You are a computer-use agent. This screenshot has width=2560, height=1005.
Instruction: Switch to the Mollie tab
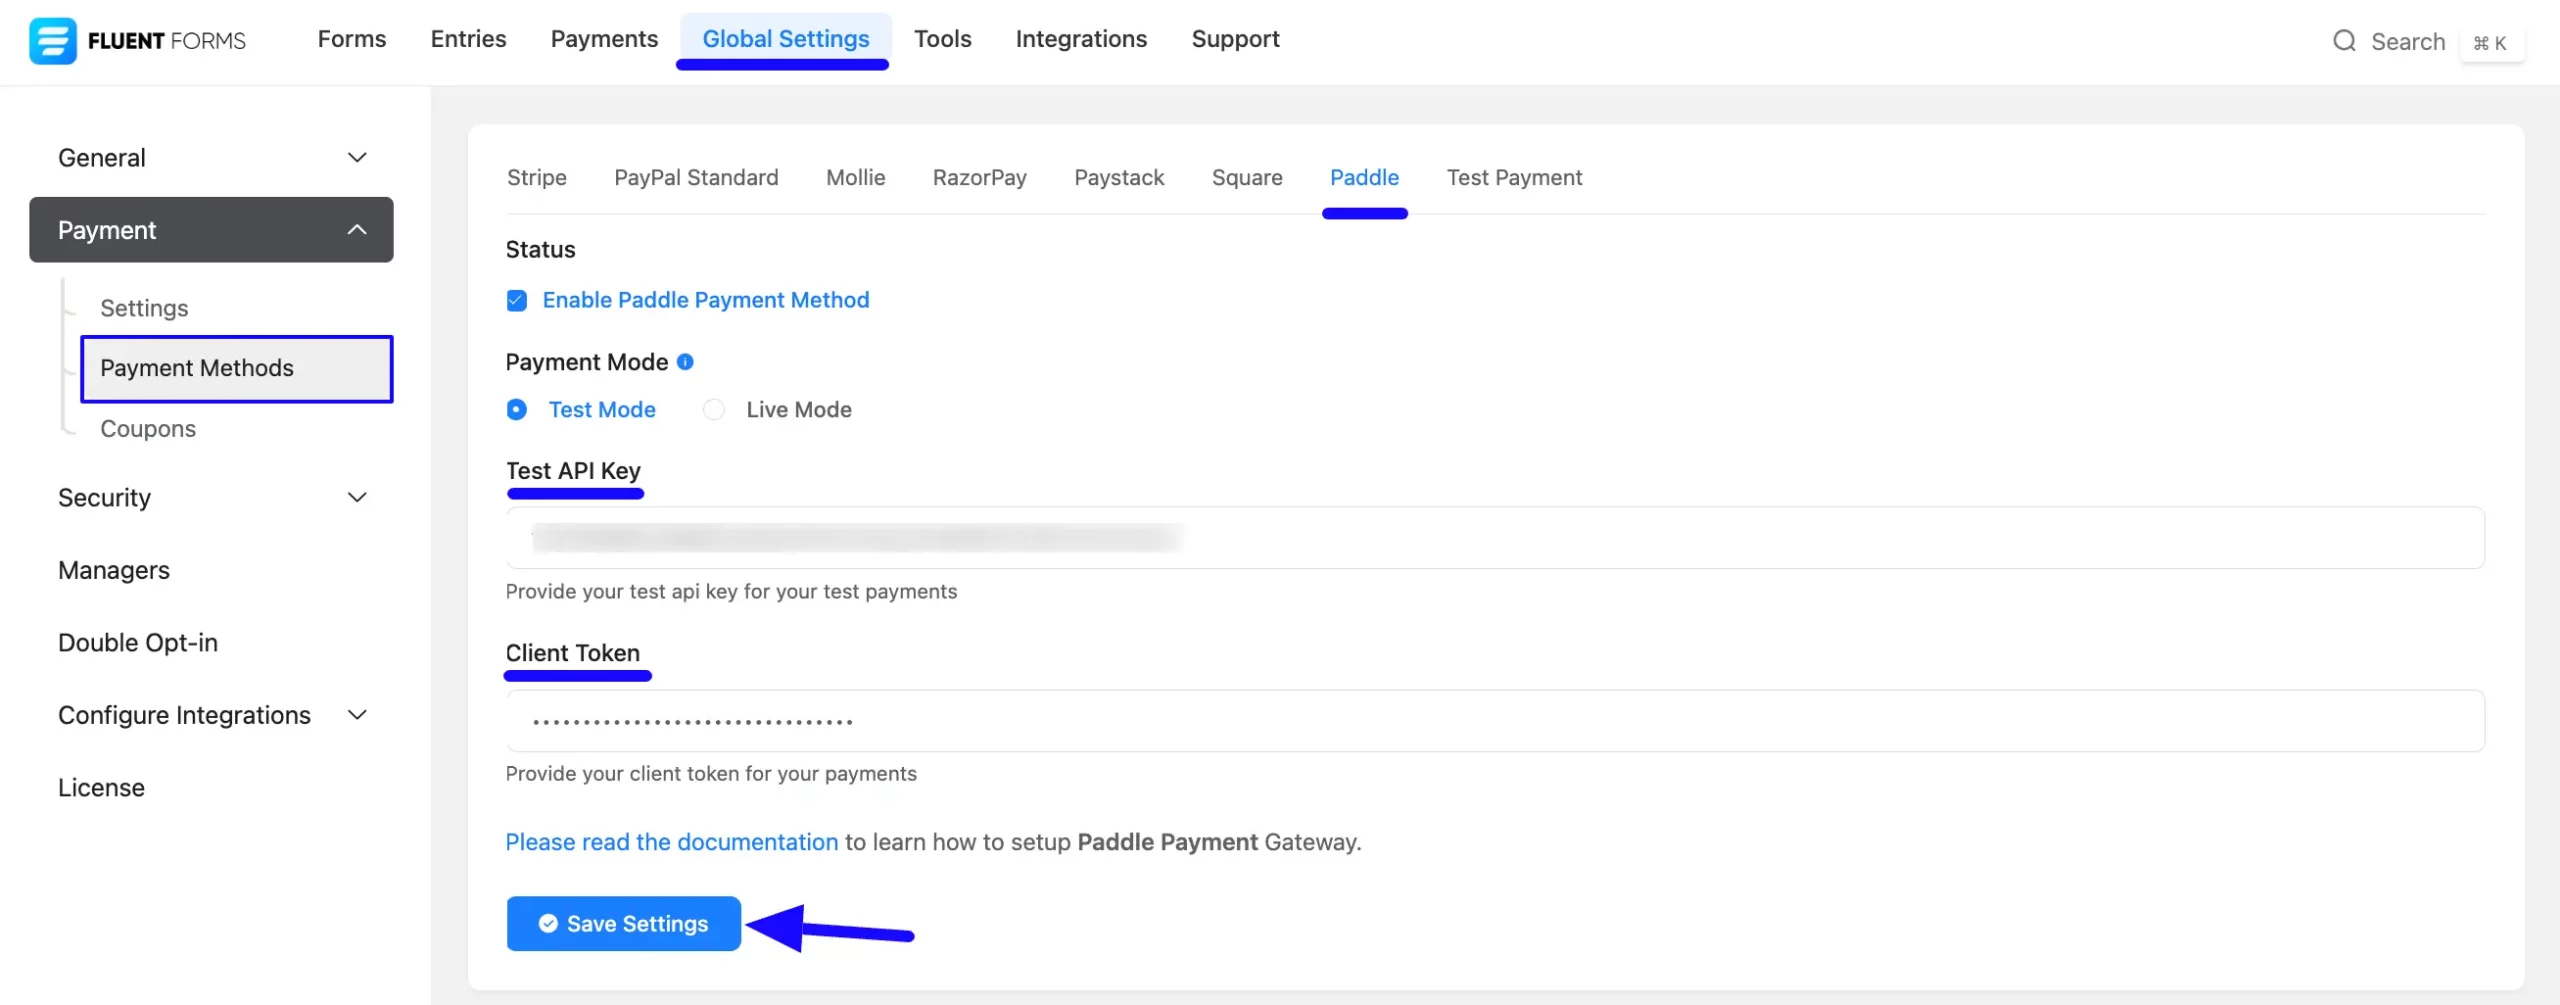(x=856, y=178)
